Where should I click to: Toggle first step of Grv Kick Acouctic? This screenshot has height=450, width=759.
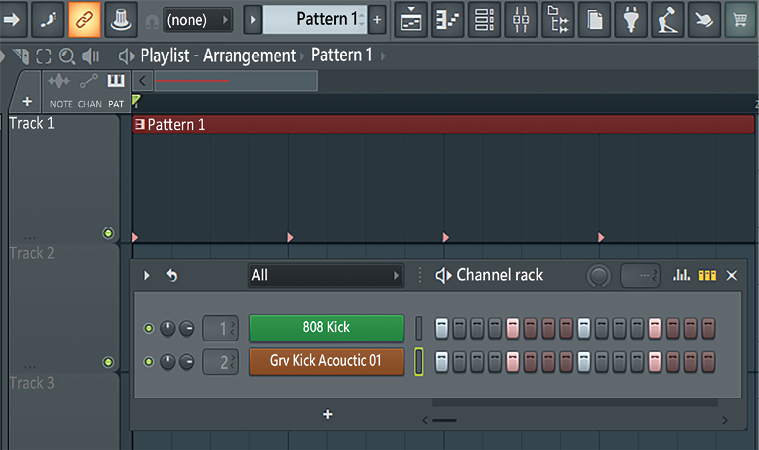tap(441, 361)
